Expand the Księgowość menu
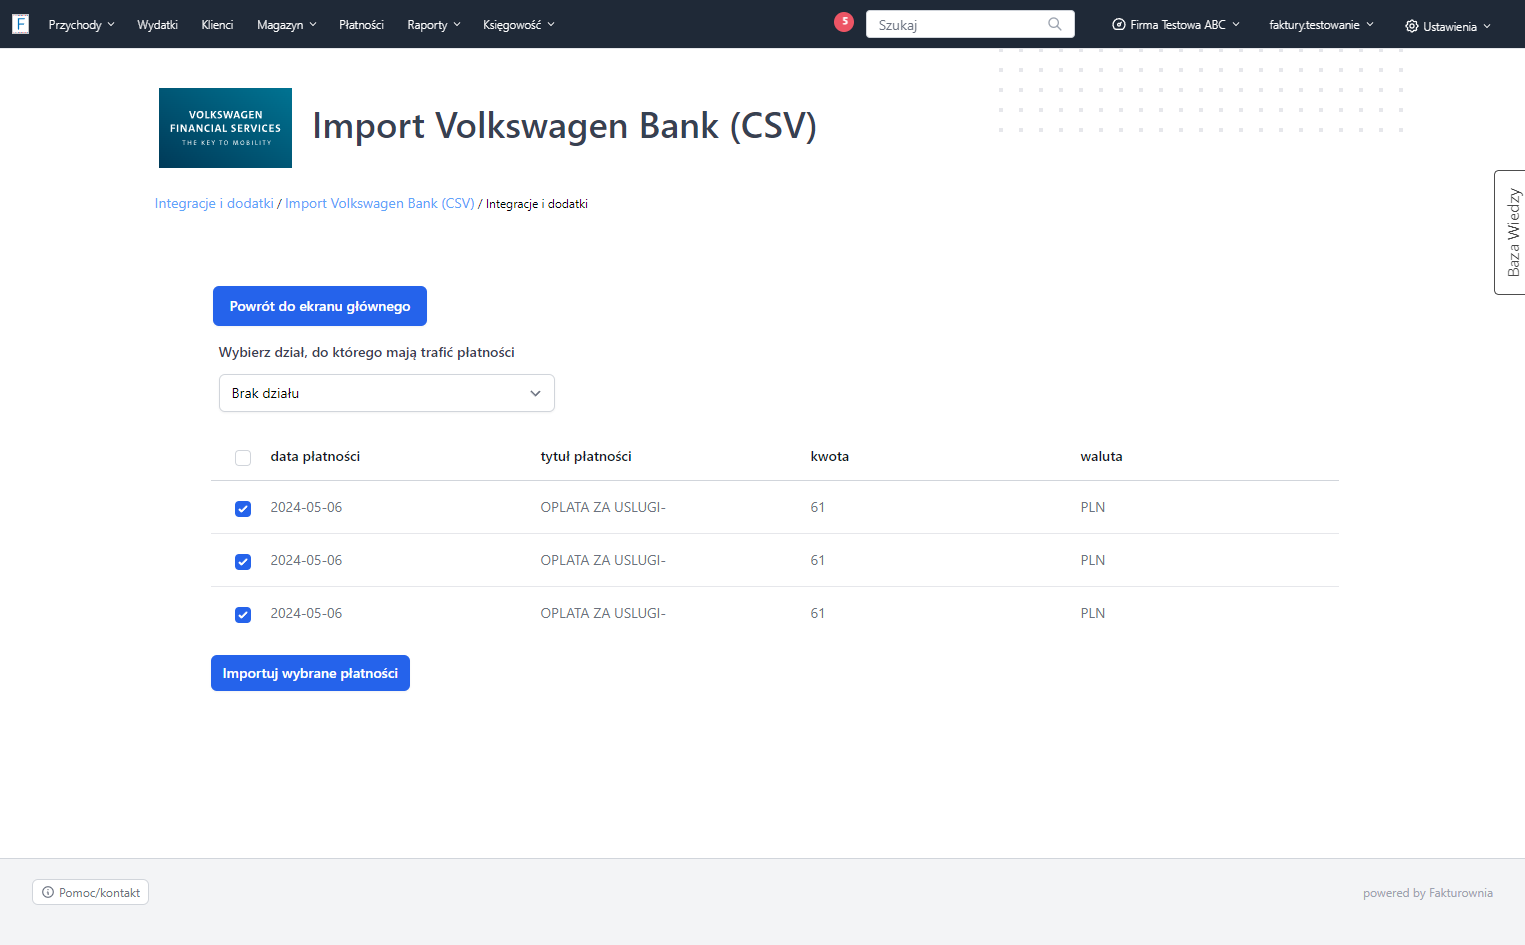The height and width of the screenshot is (945, 1525). click(518, 25)
